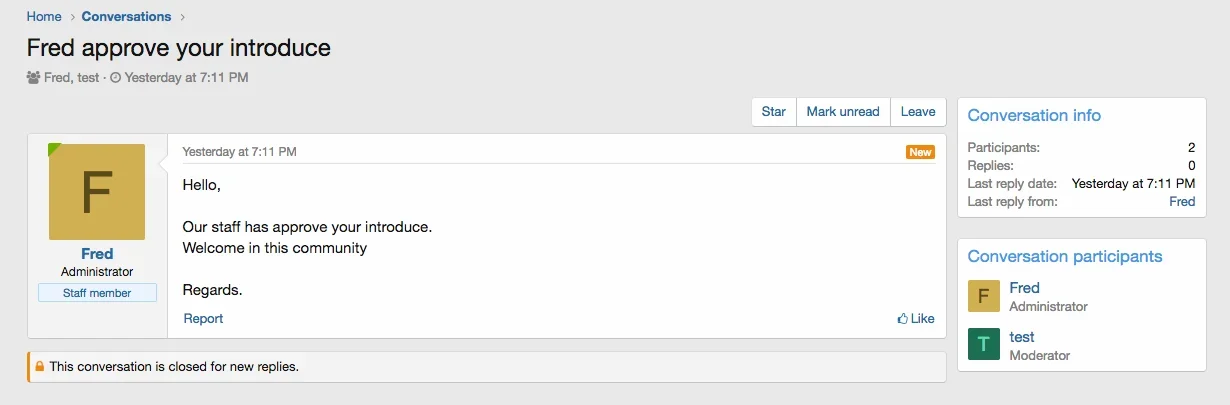Click test user's green avatar icon
This screenshot has height=405, width=1230.
tap(984, 344)
